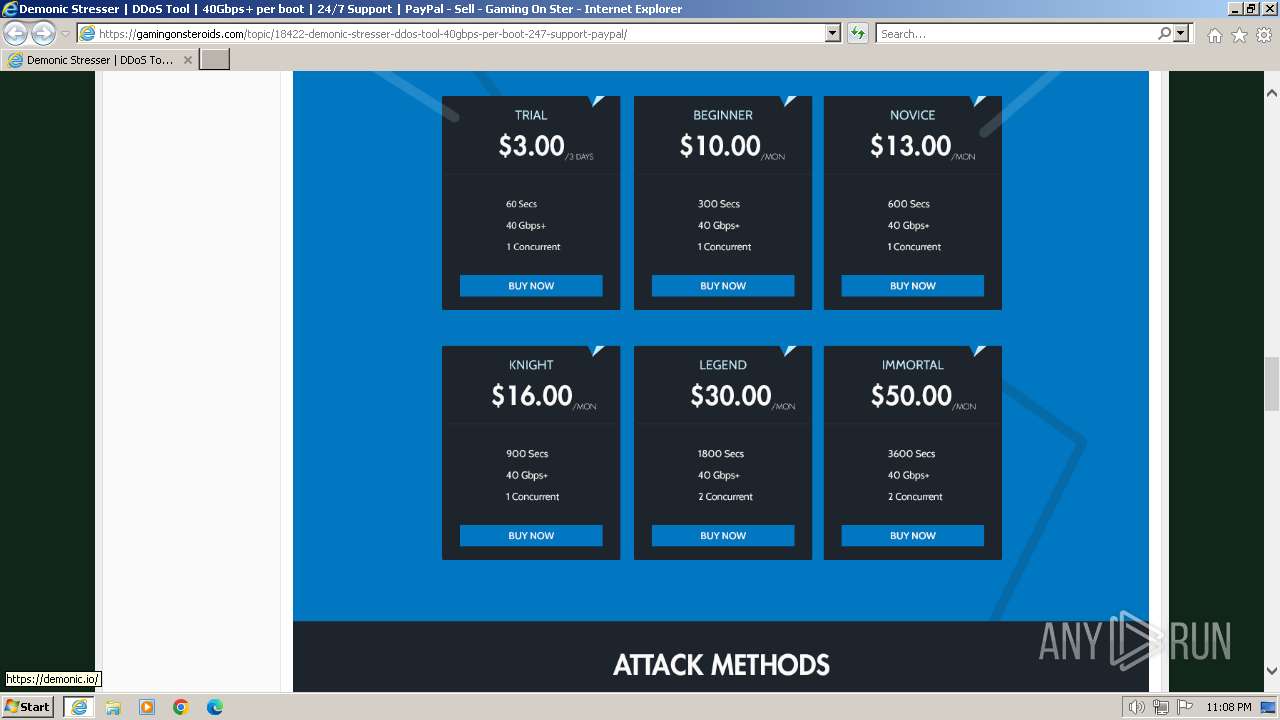
Task: Select the '1800 Secs' text
Action: pyautogui.click(x=721, y=454)
